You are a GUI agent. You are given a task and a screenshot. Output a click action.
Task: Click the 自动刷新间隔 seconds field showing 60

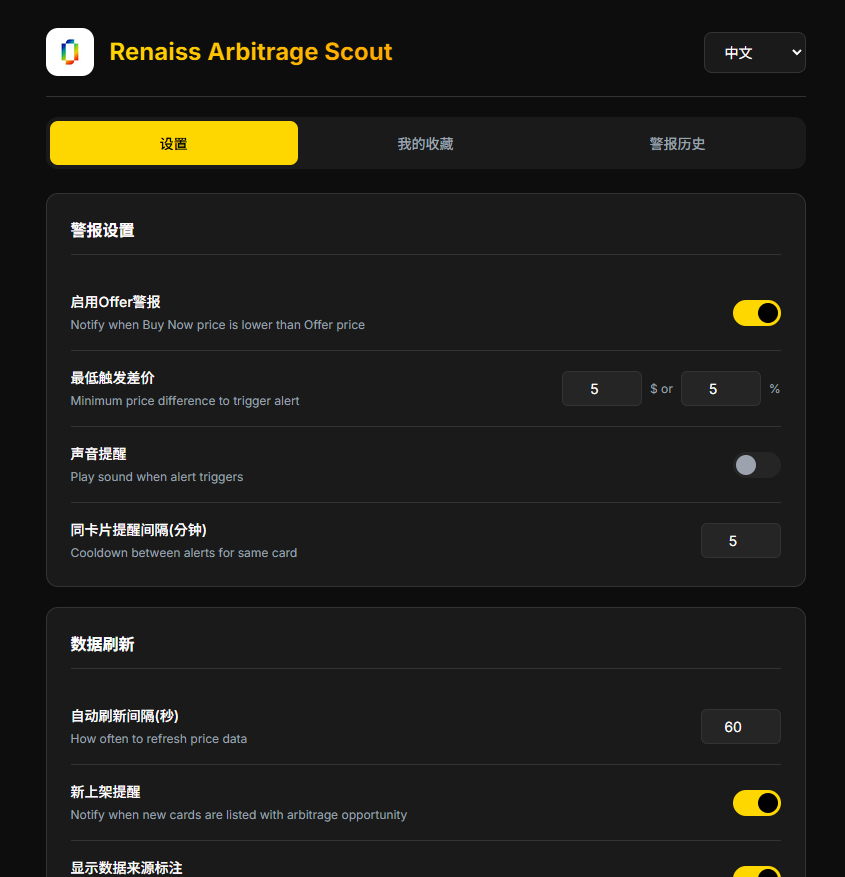coord(741,727)
